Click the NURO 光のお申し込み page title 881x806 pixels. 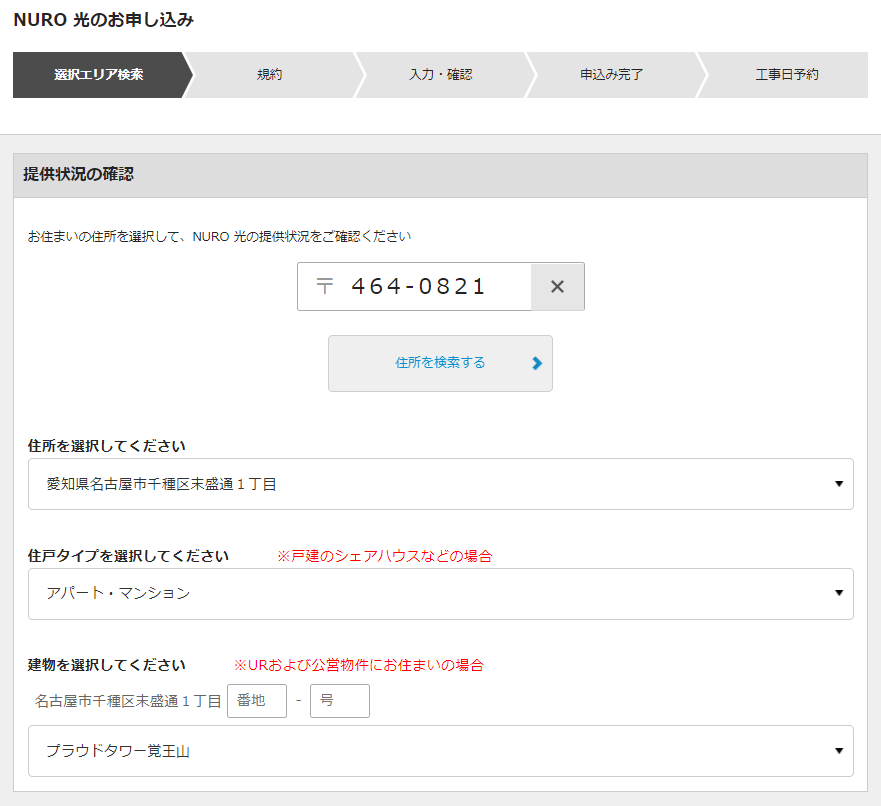pyautogui.click(x=104, y=20)
